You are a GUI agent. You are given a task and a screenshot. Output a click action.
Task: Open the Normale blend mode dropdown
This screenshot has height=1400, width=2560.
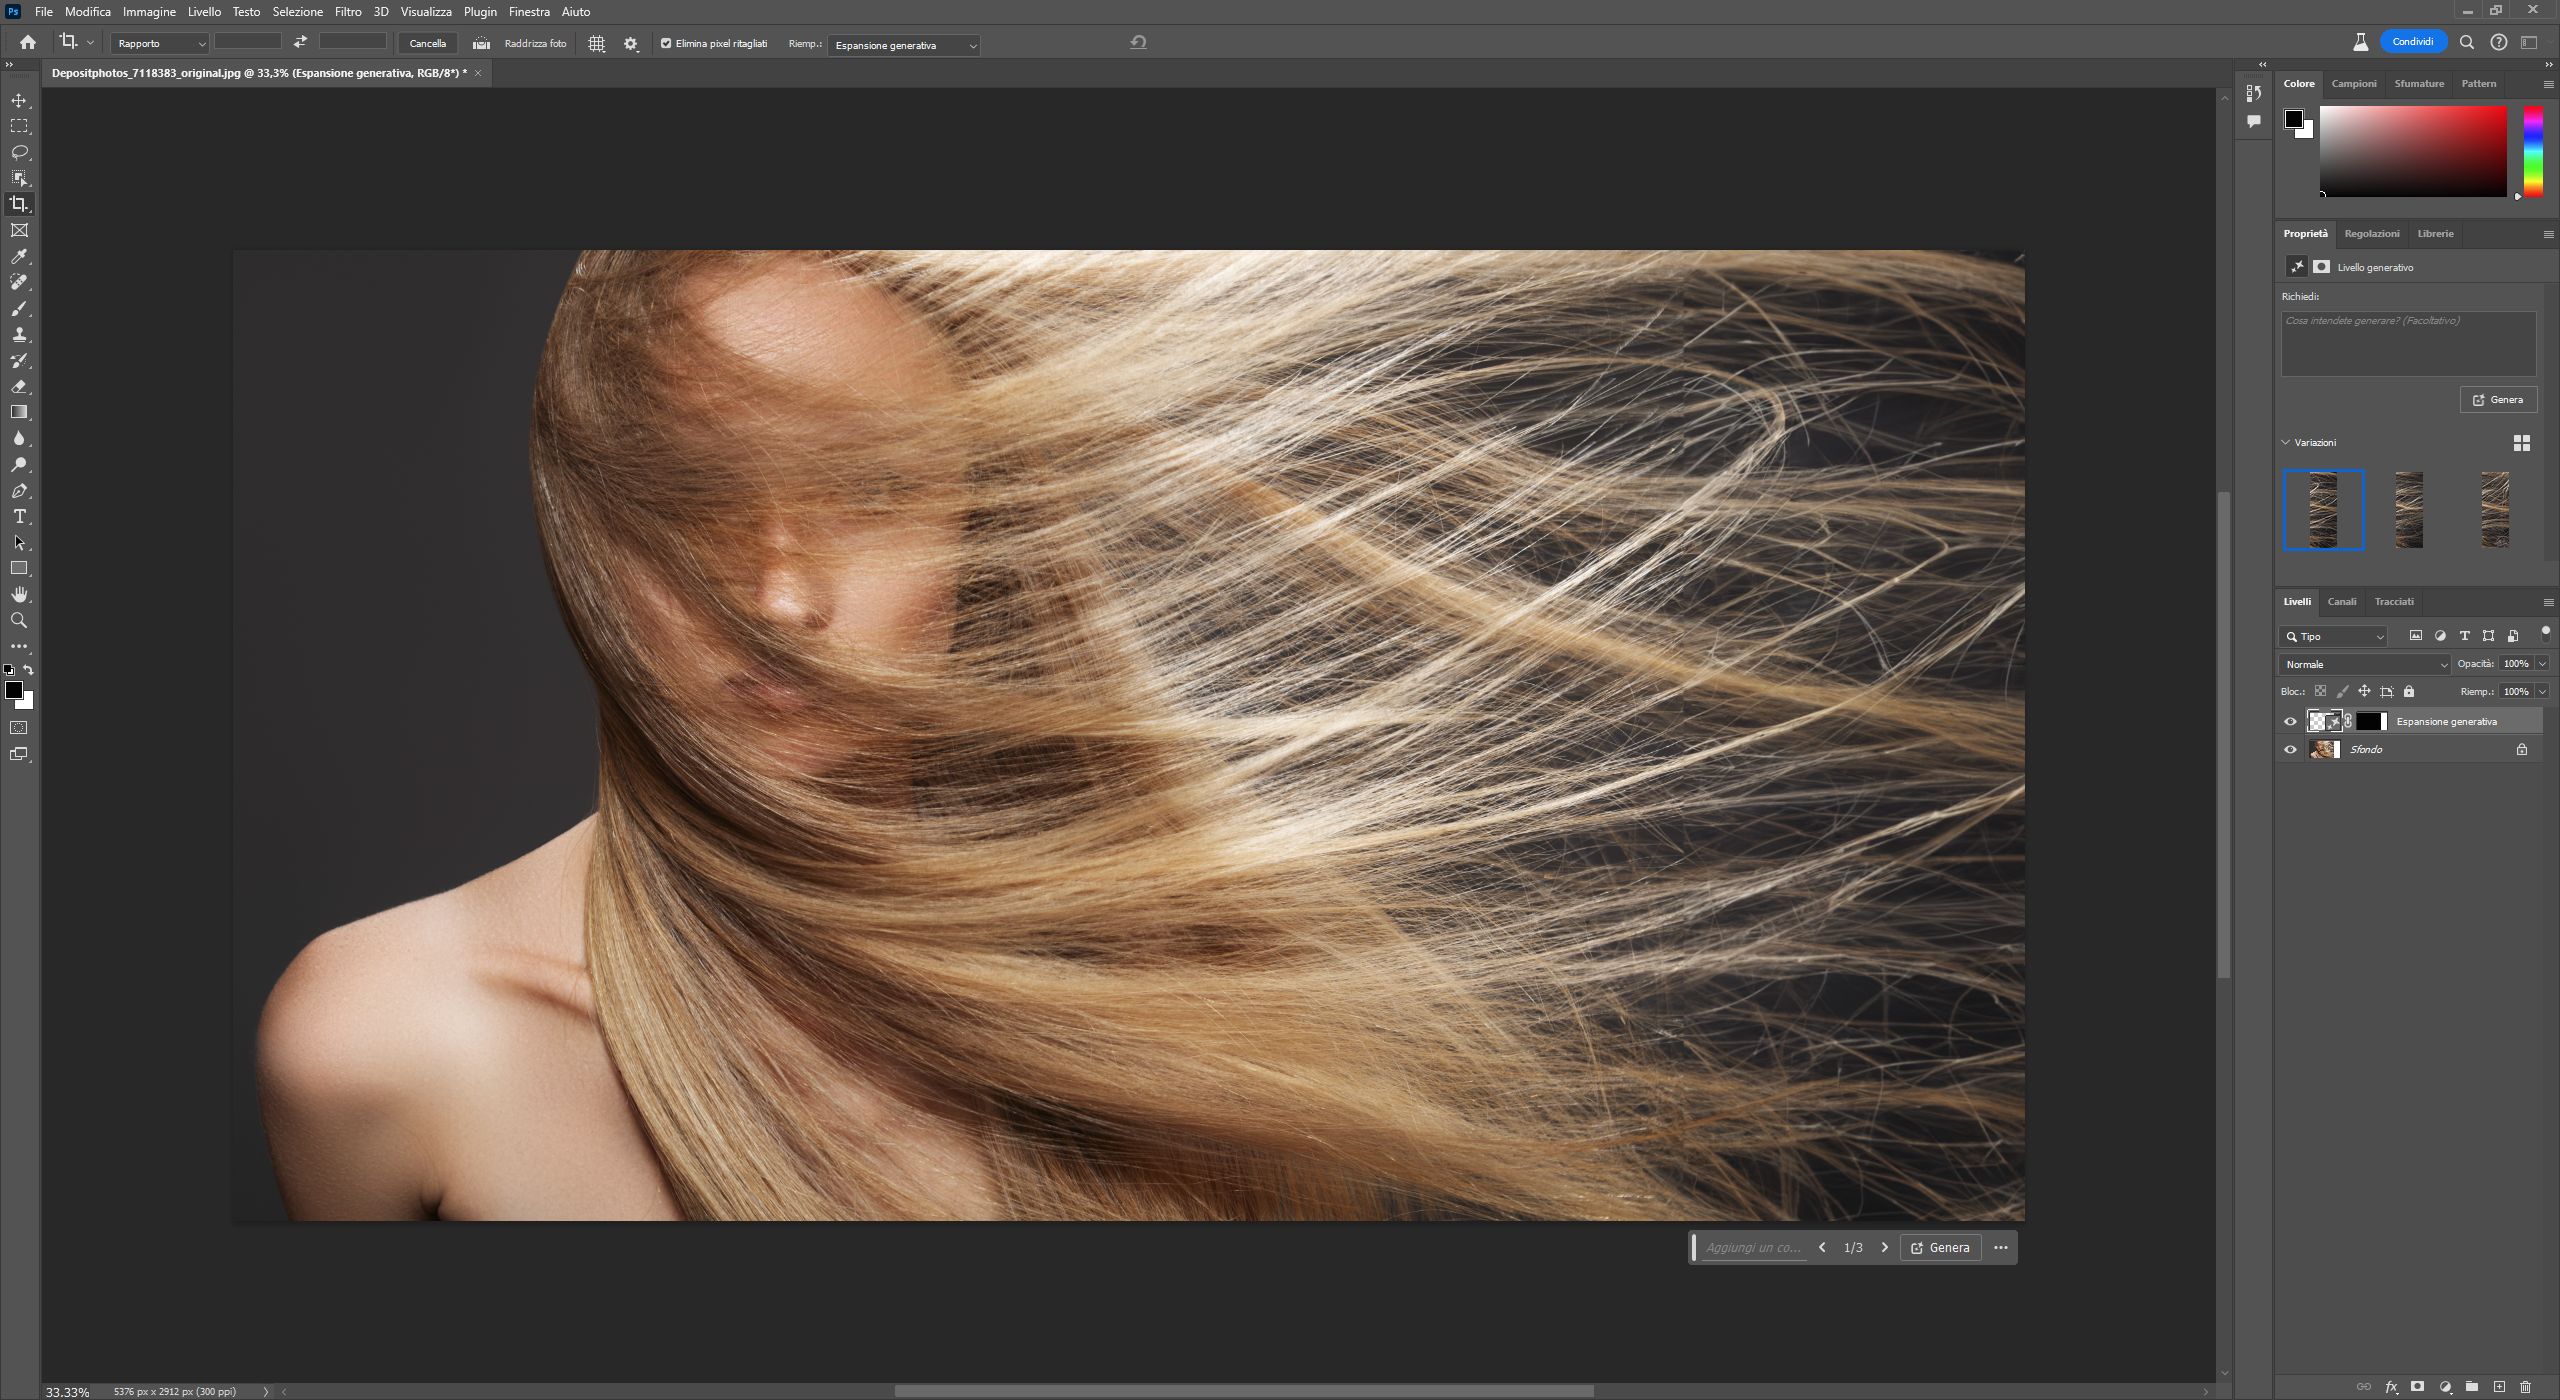[2365, 664]
